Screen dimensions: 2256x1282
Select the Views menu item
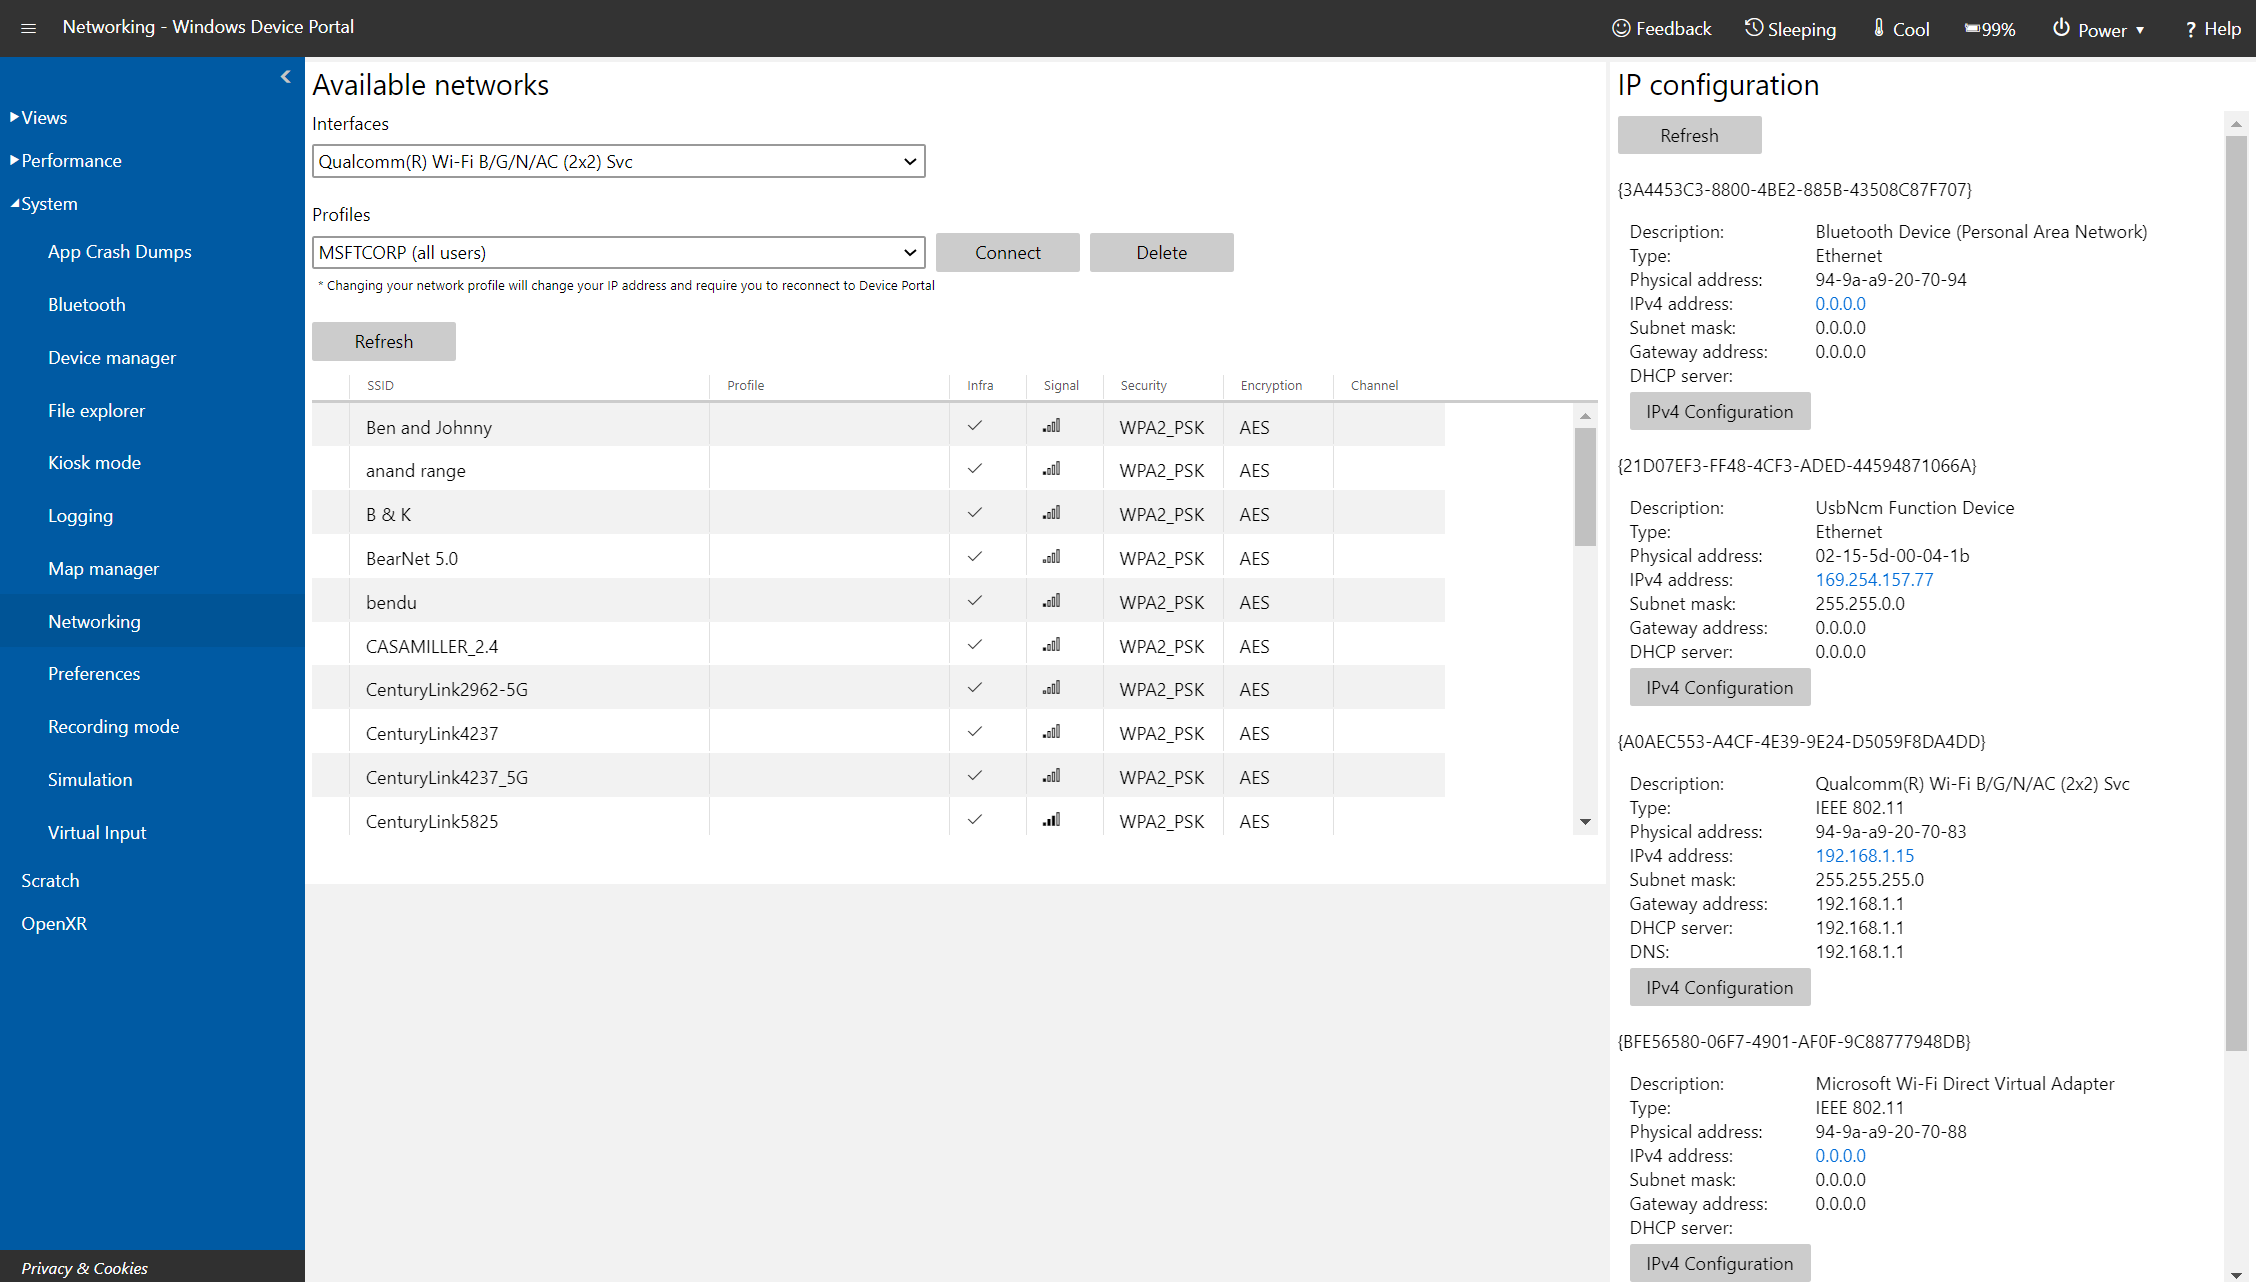point(42,116)
